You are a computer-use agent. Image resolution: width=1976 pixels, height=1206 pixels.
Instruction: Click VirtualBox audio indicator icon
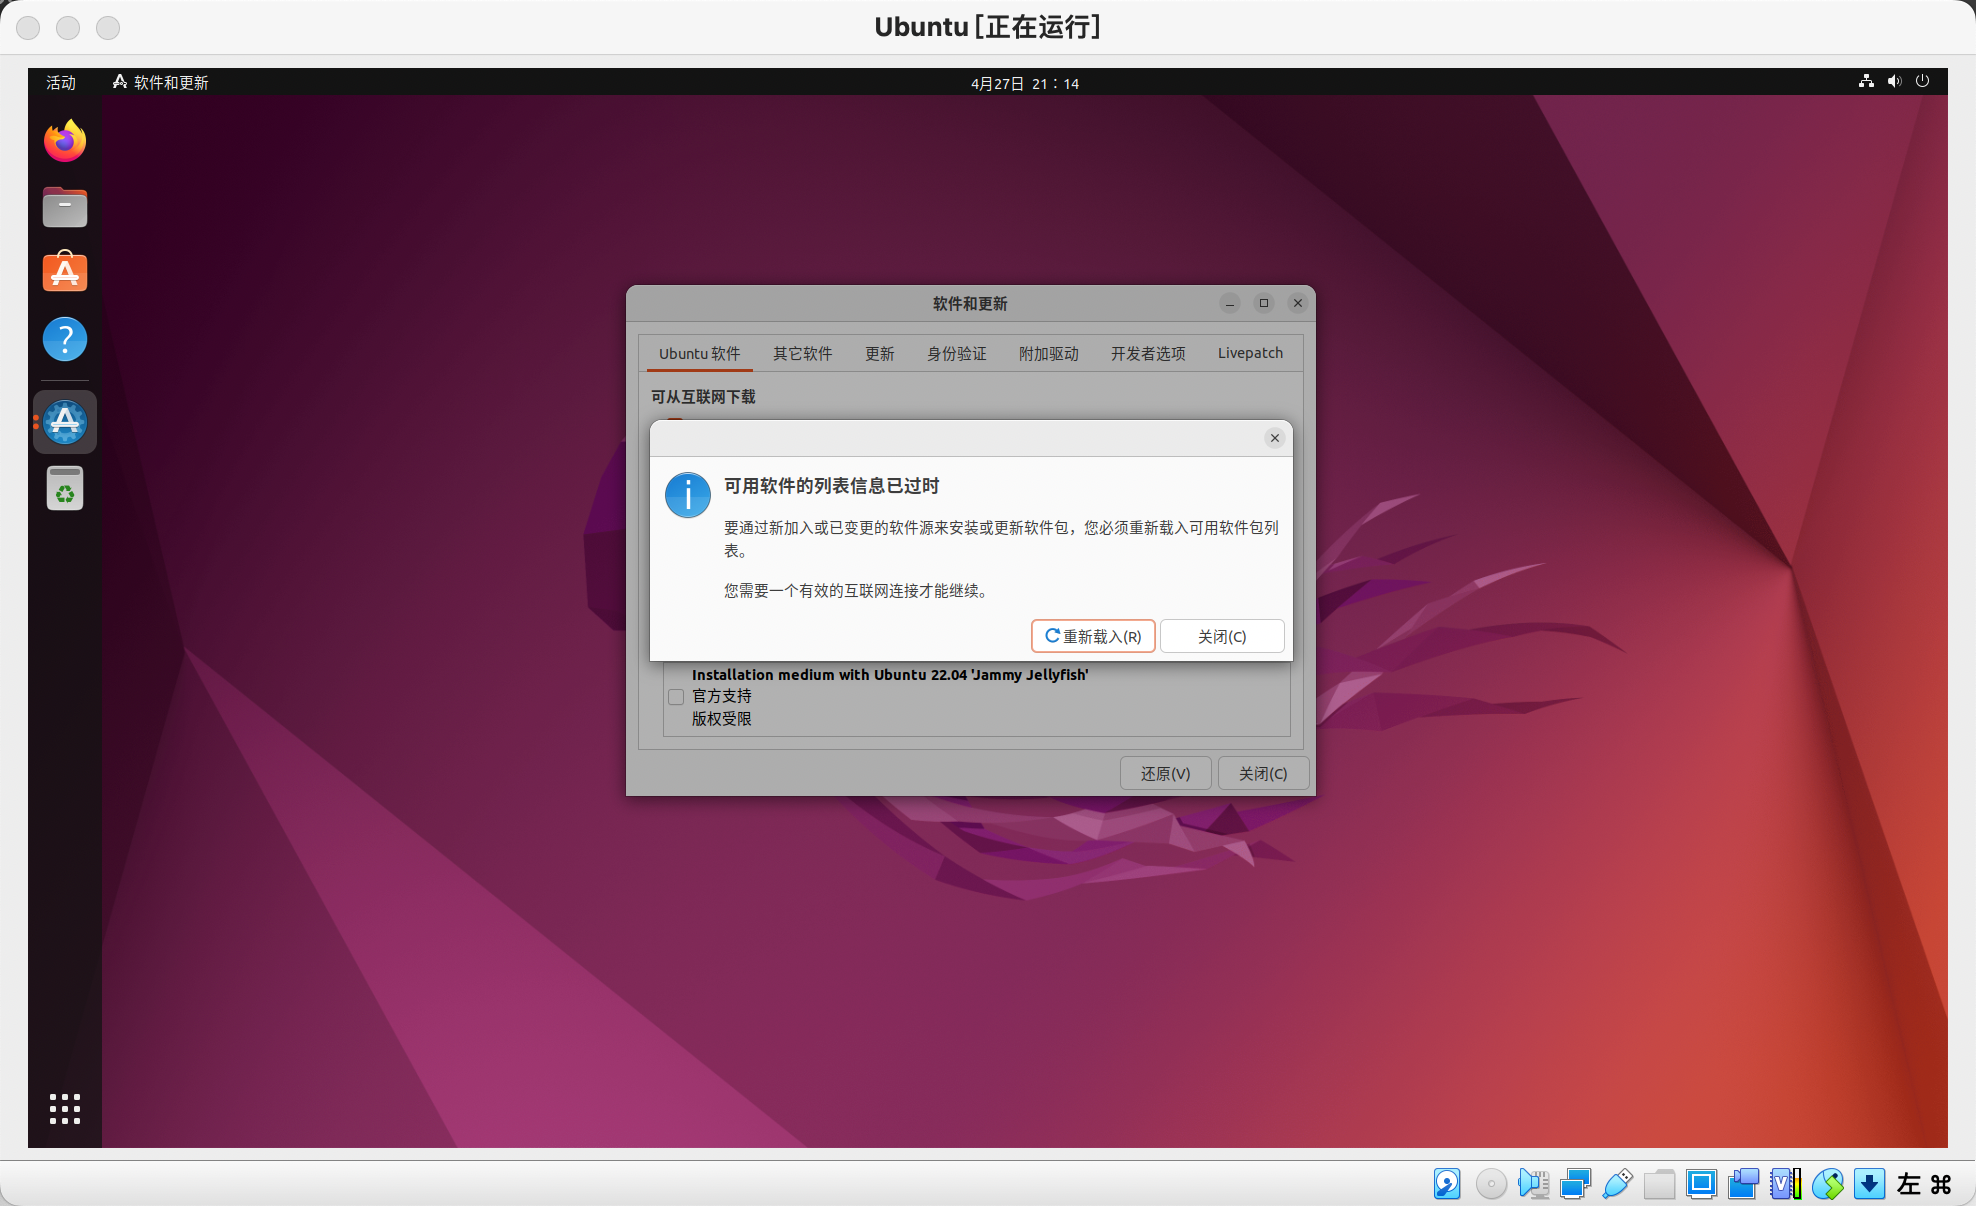1533,1184
